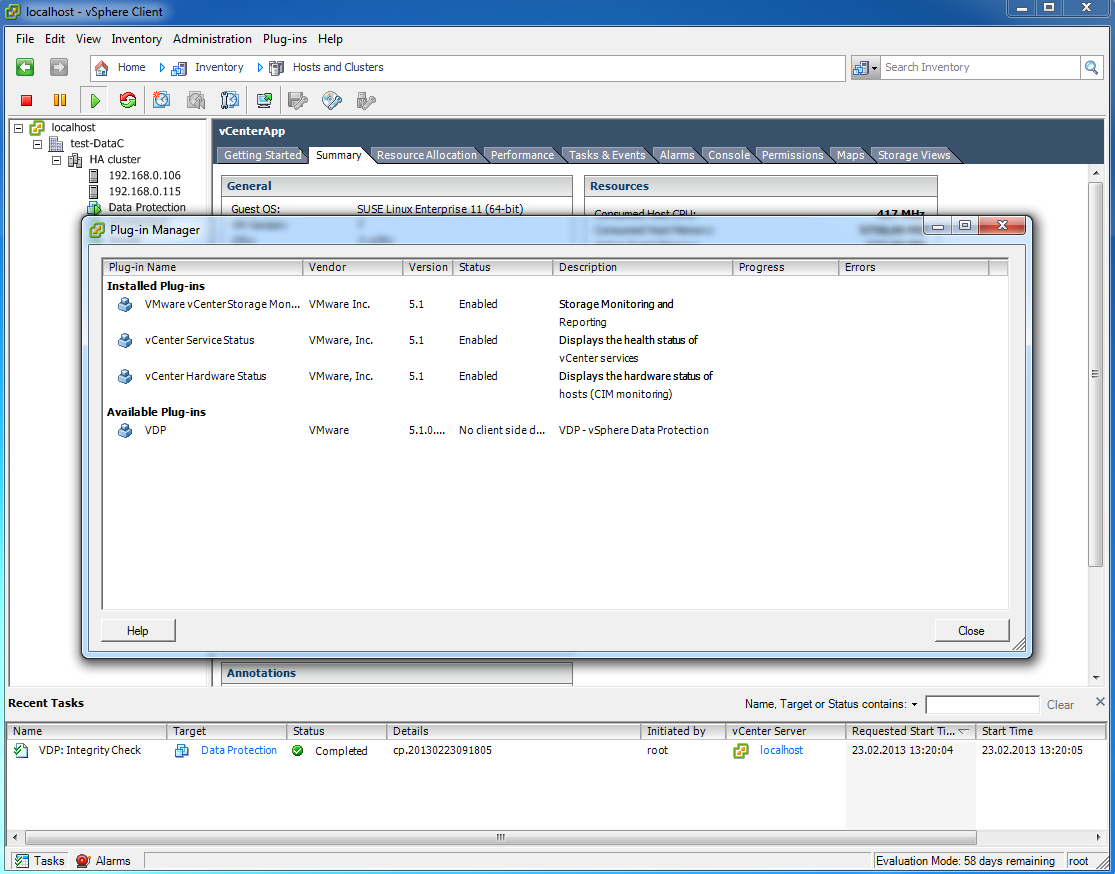
Task: Sort by Requested Start Time column arrow
Action: tap(964, 731)
